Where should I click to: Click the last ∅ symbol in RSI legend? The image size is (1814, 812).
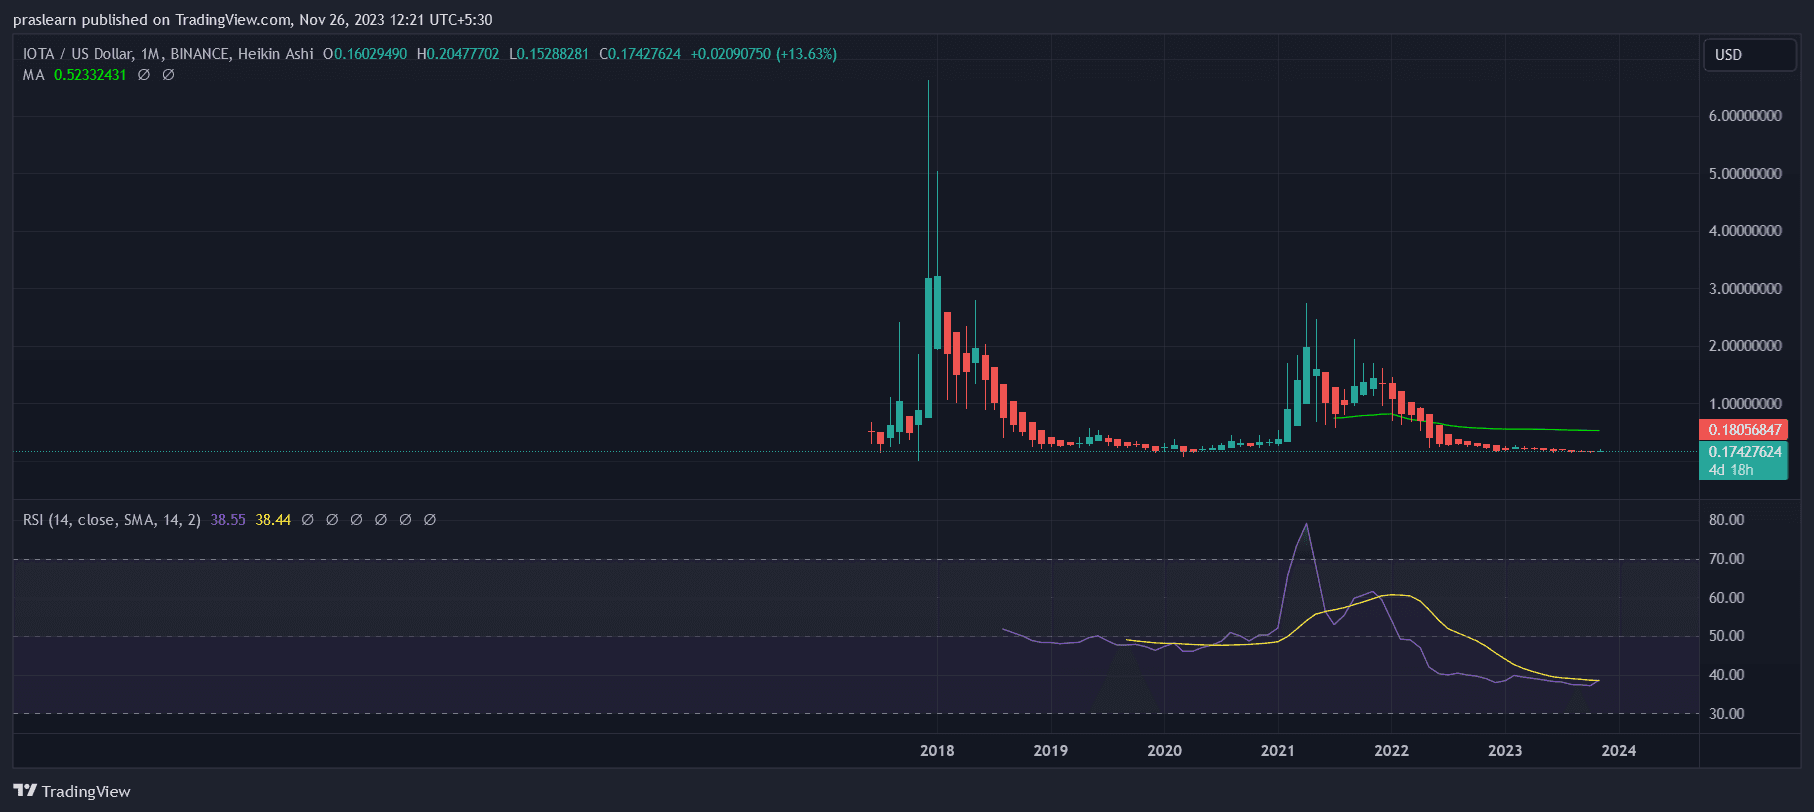(x=430, y=520)
